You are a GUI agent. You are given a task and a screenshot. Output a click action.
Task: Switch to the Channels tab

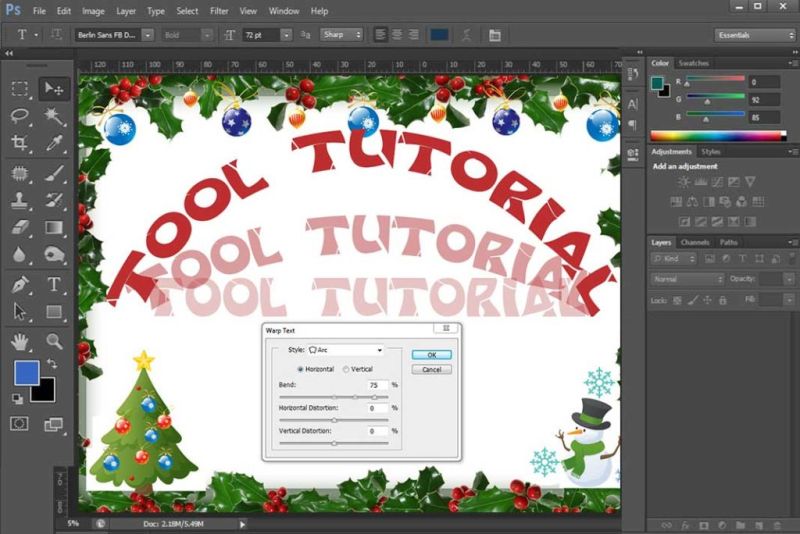coord(695,242)
